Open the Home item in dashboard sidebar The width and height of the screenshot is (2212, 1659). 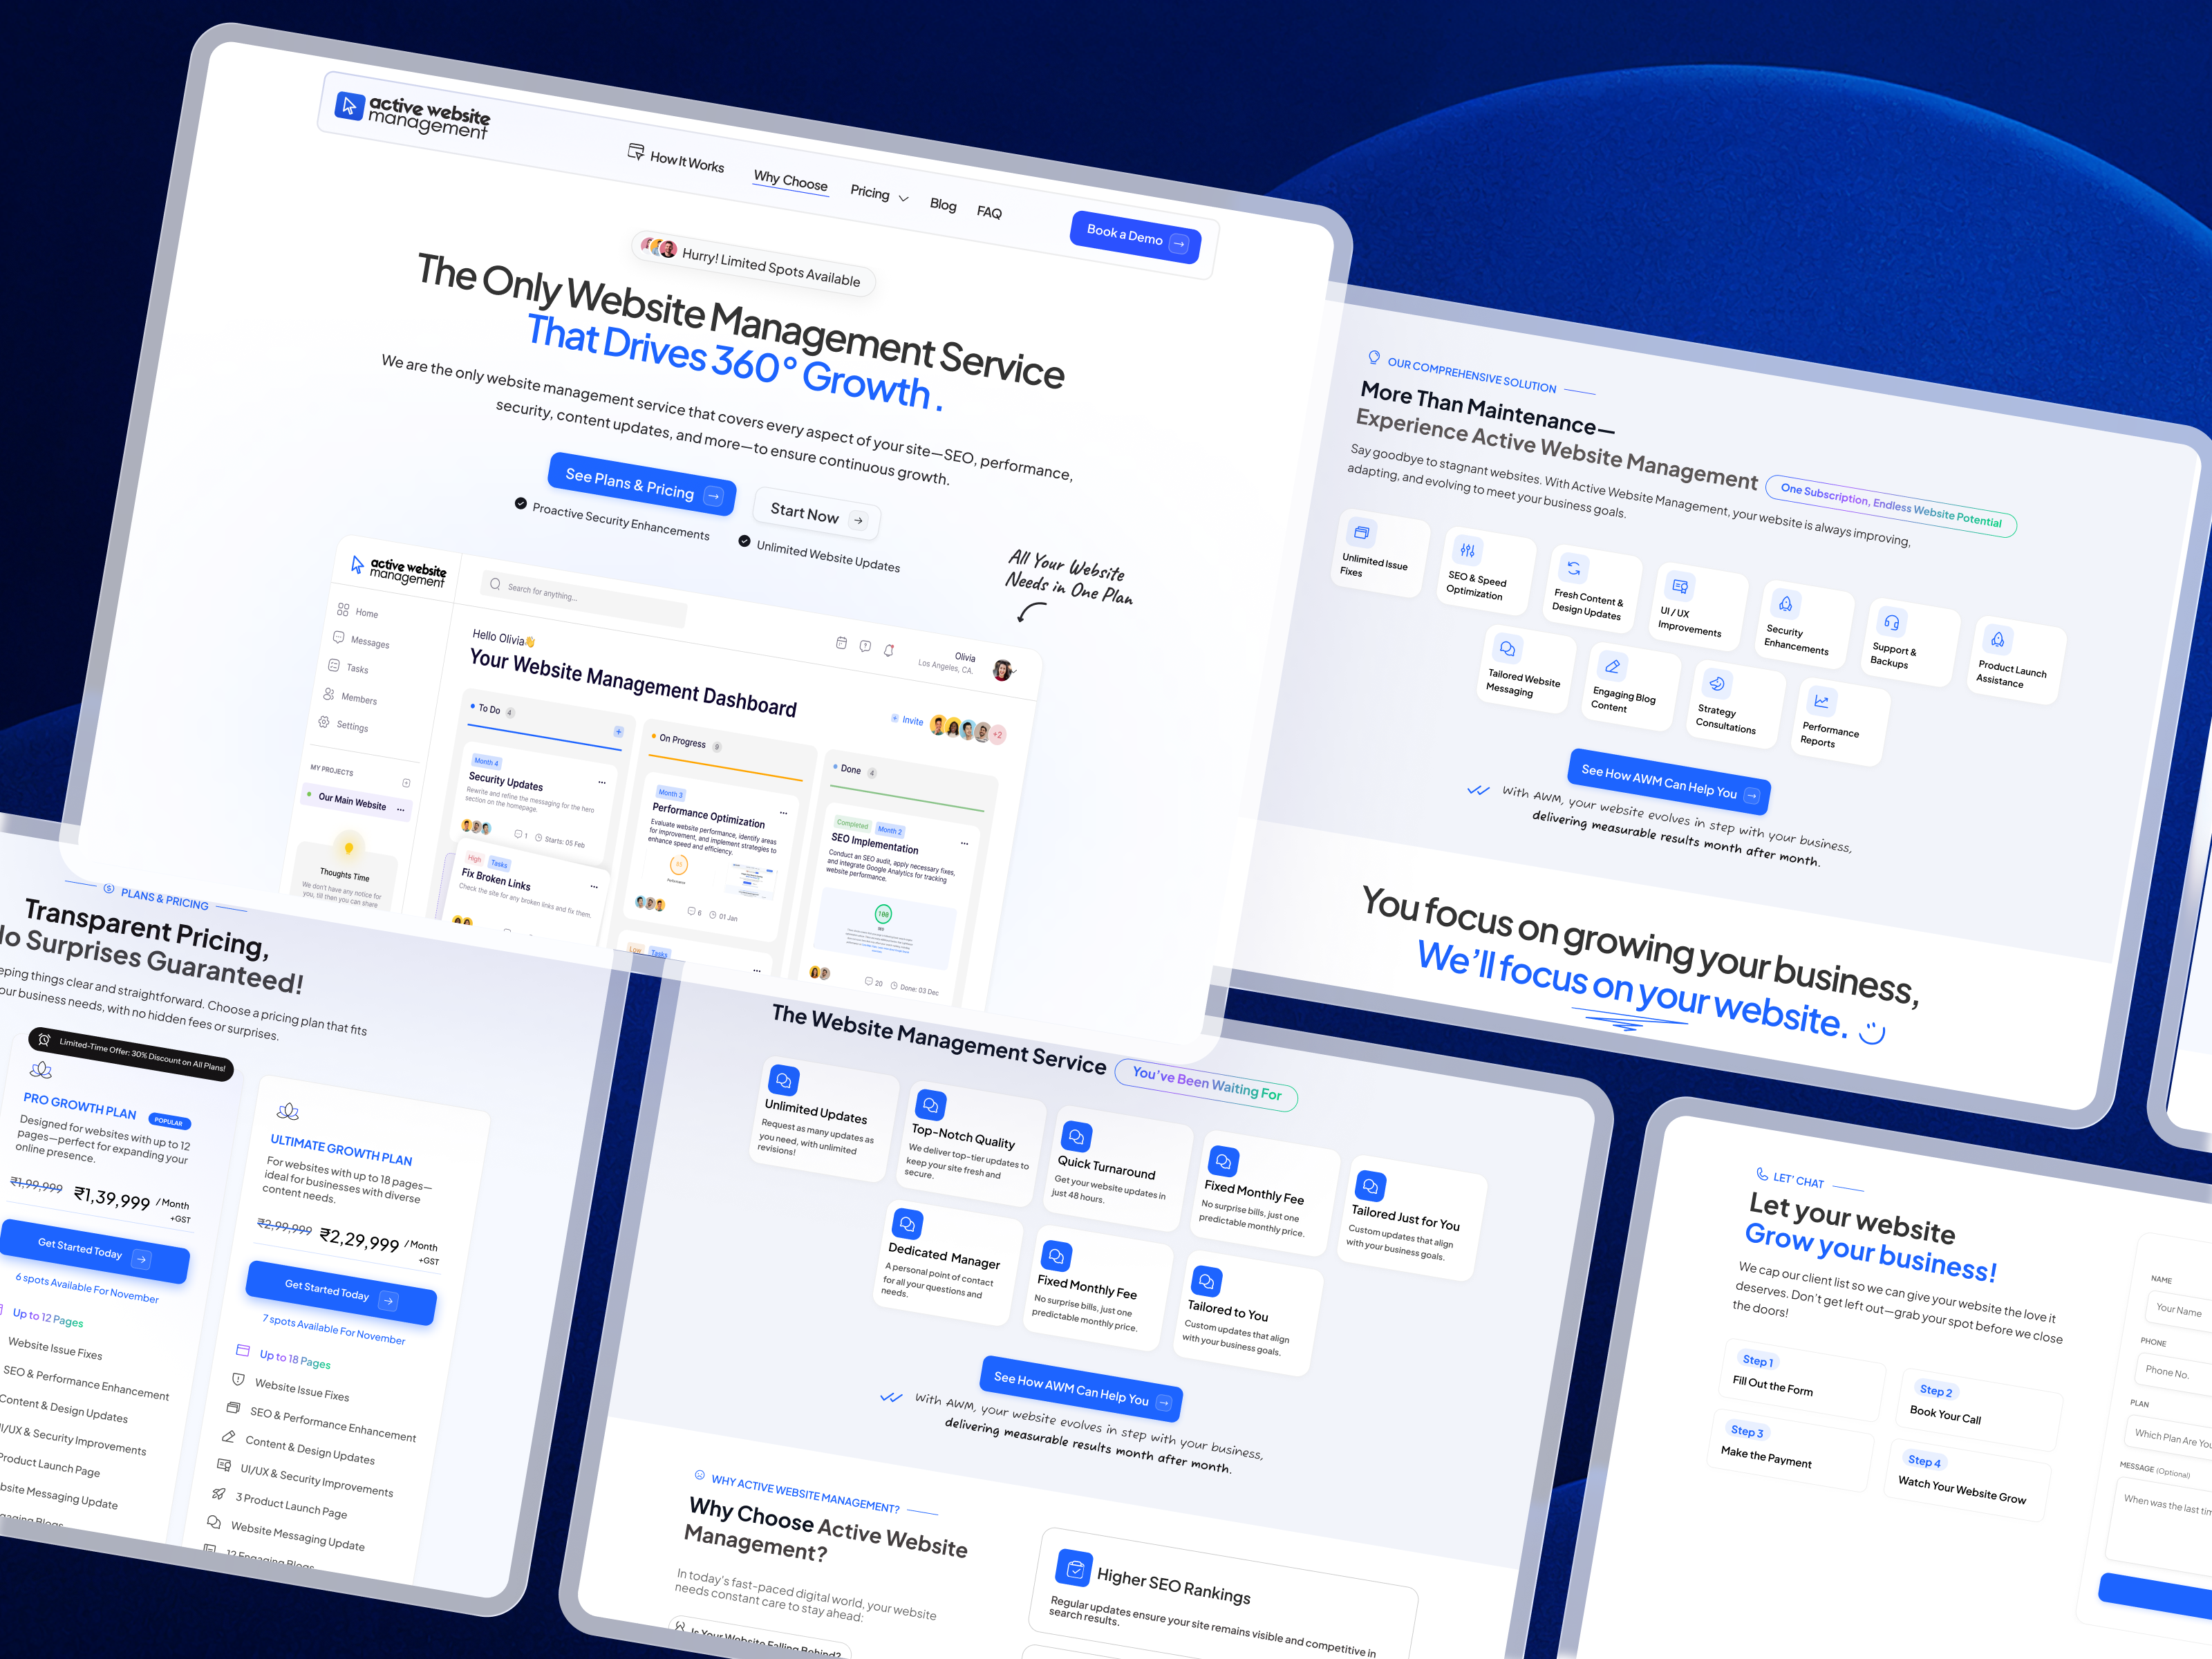tap(358, 611)
